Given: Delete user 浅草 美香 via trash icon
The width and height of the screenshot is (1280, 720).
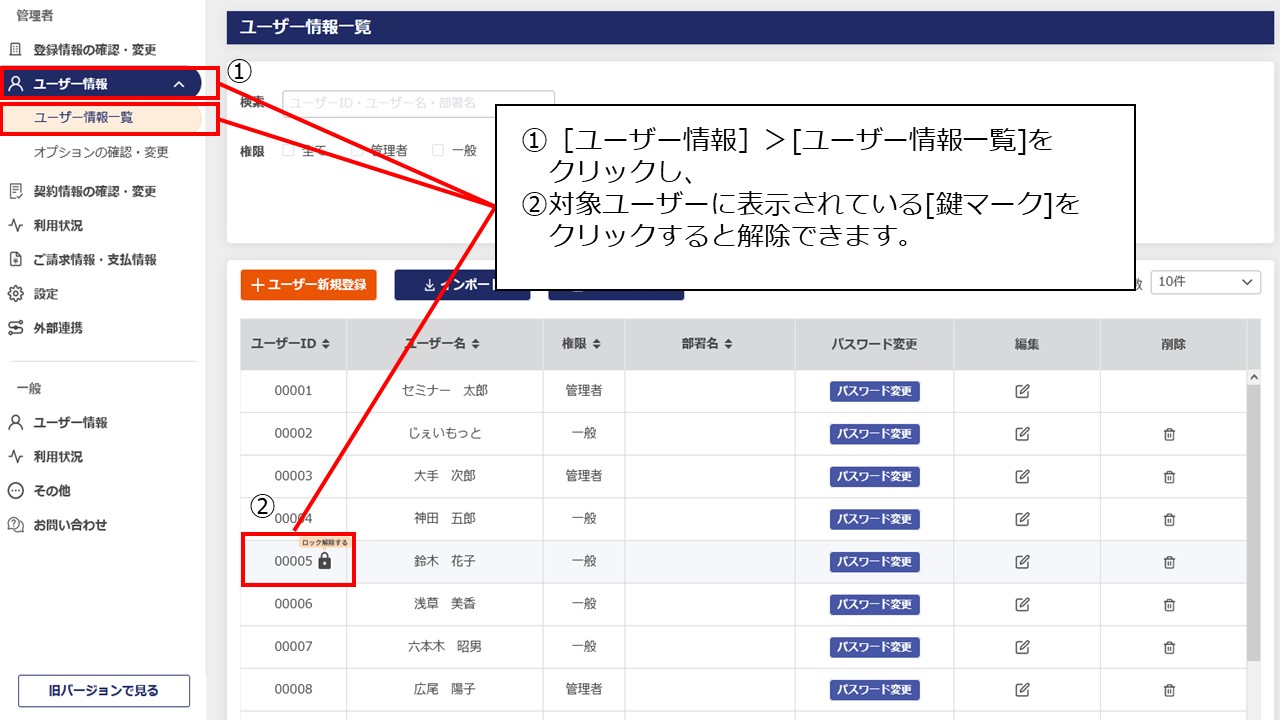Looking at the screenshot, I should tap(1168, 604).
